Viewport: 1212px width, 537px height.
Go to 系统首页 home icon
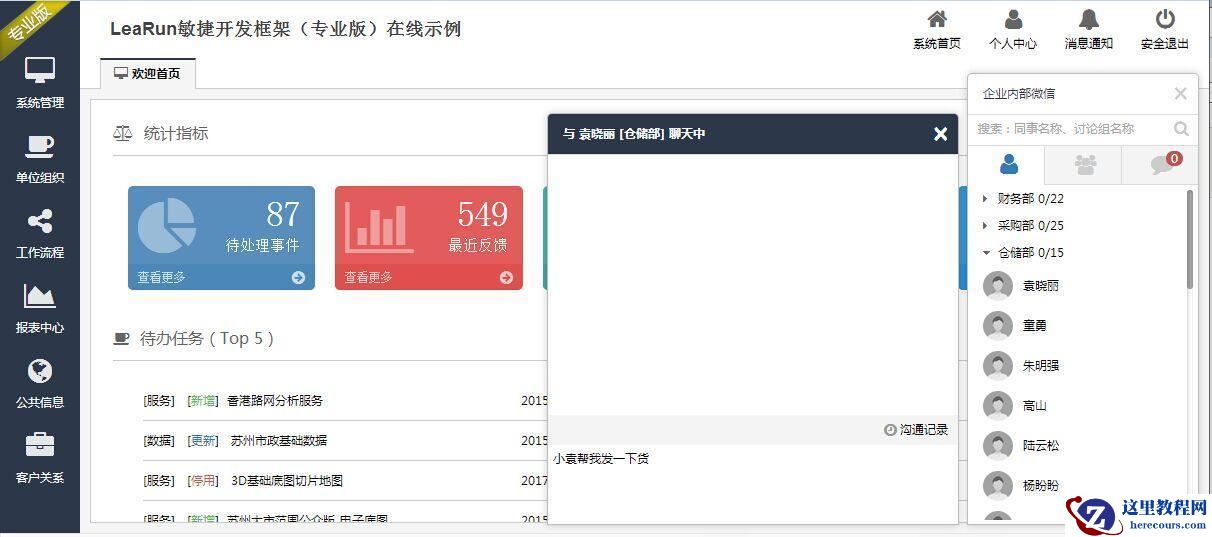coord(937,19)
